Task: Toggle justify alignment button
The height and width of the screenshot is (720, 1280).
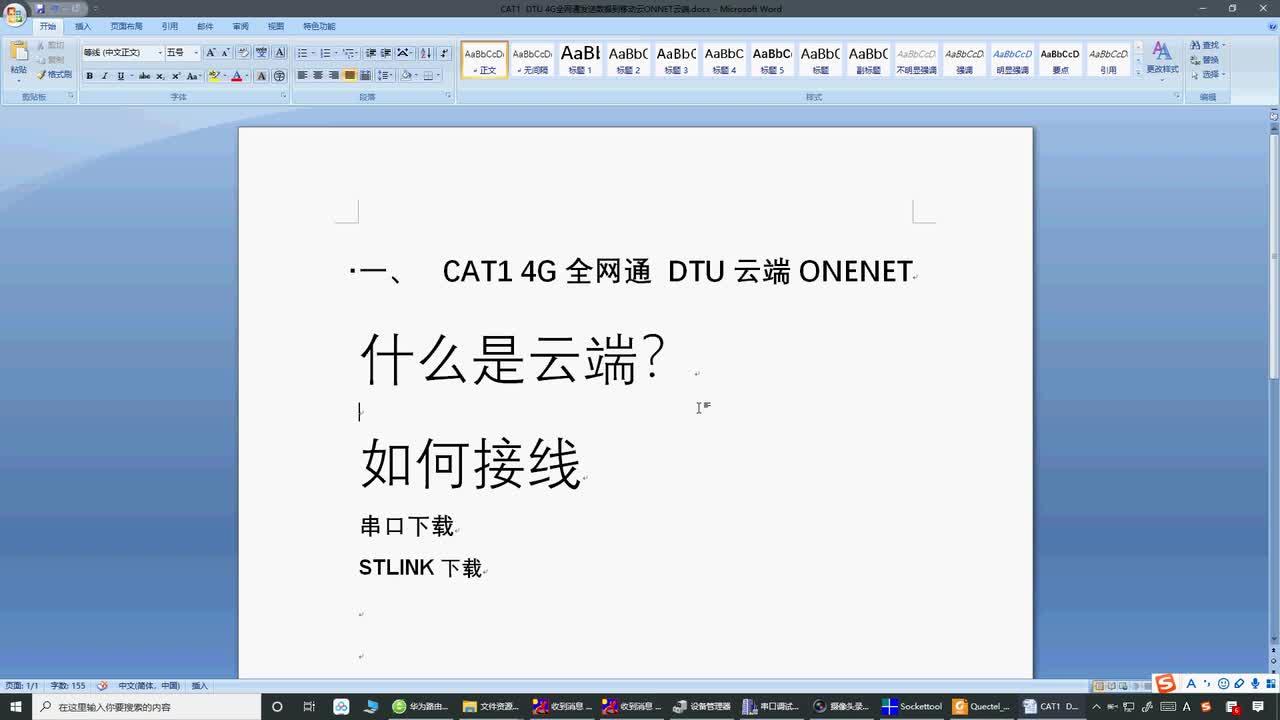Action: (350, 76)
